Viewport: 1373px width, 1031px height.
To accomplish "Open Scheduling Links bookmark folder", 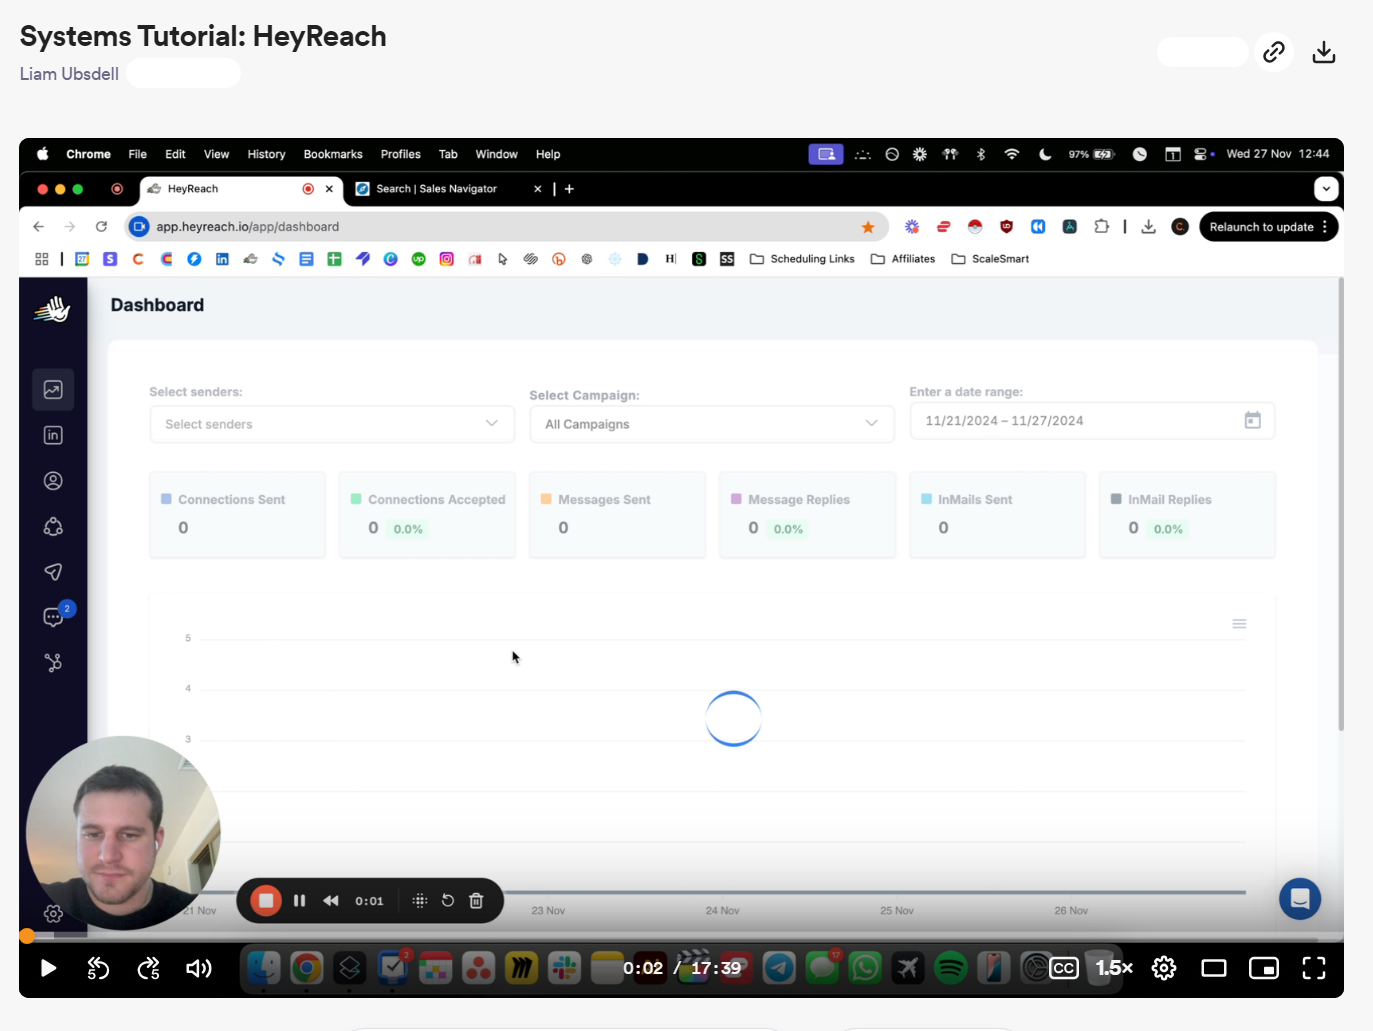I will coord(802,259).
